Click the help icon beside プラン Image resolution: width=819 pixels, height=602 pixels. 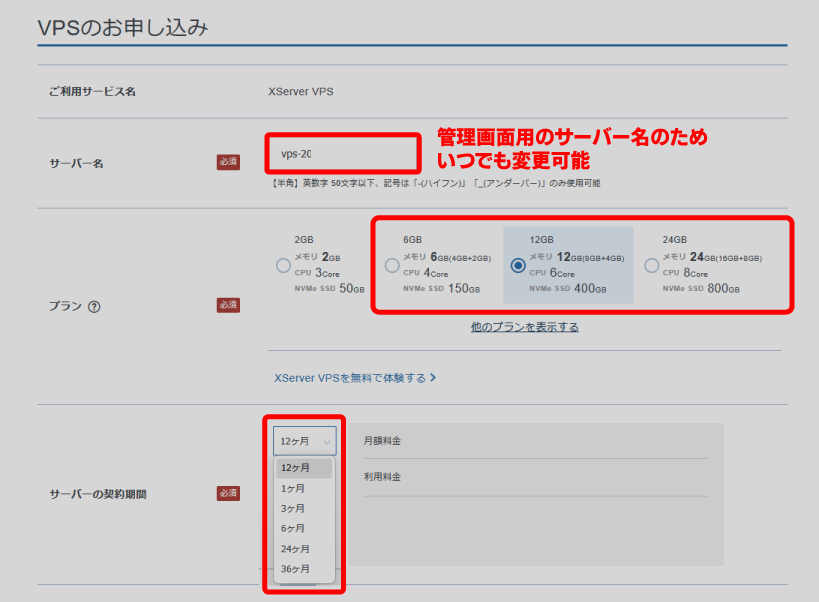coord(94,306)
